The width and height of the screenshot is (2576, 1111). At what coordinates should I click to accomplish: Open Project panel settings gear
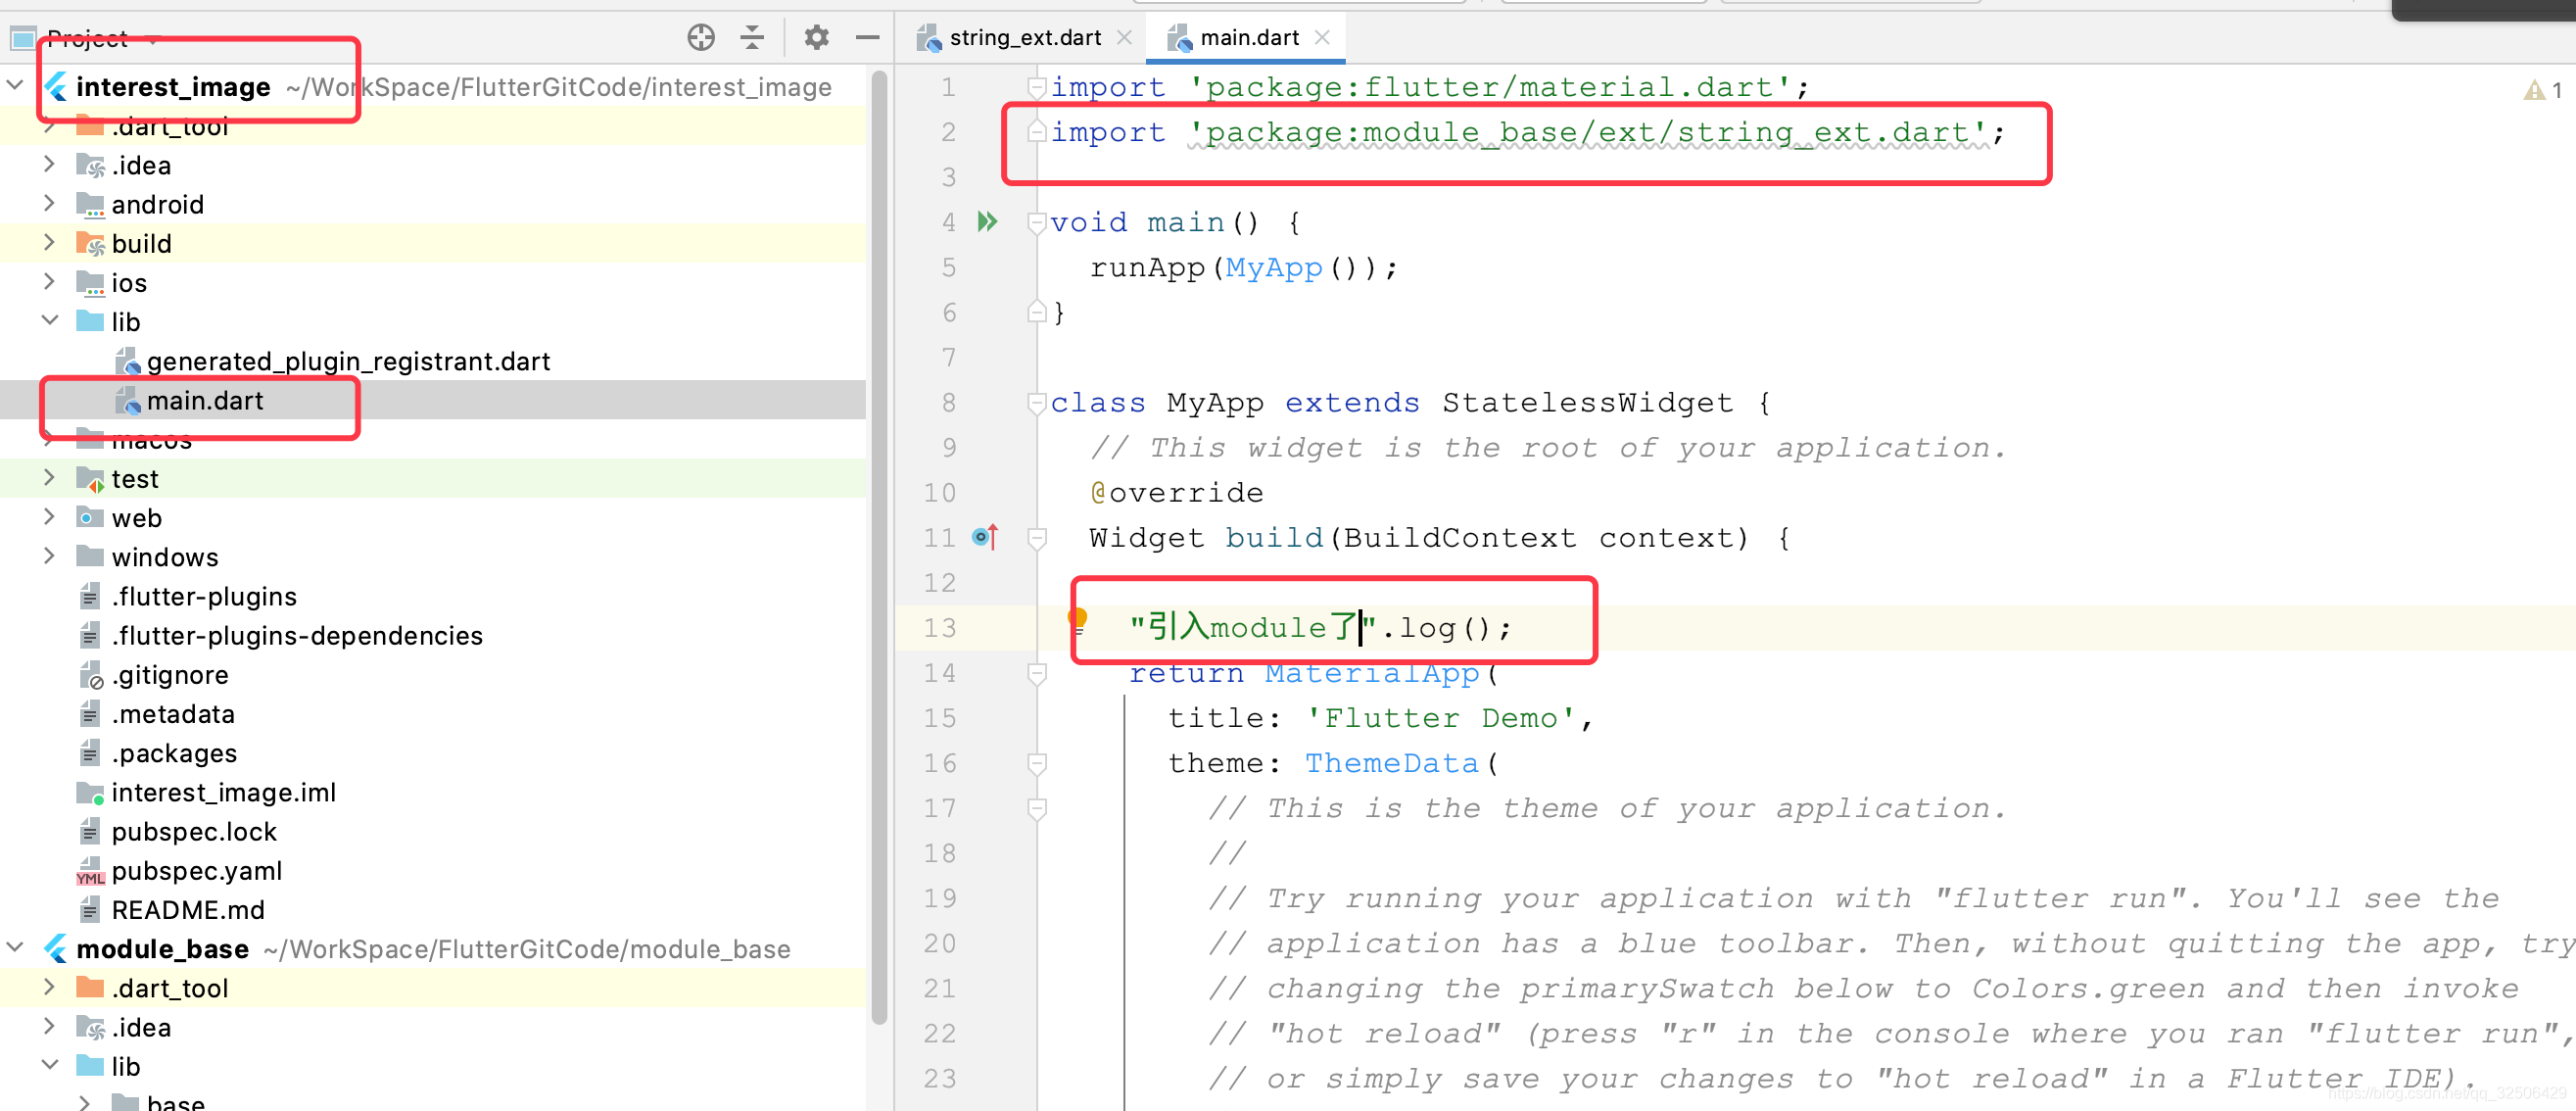[x=816, y=38]
